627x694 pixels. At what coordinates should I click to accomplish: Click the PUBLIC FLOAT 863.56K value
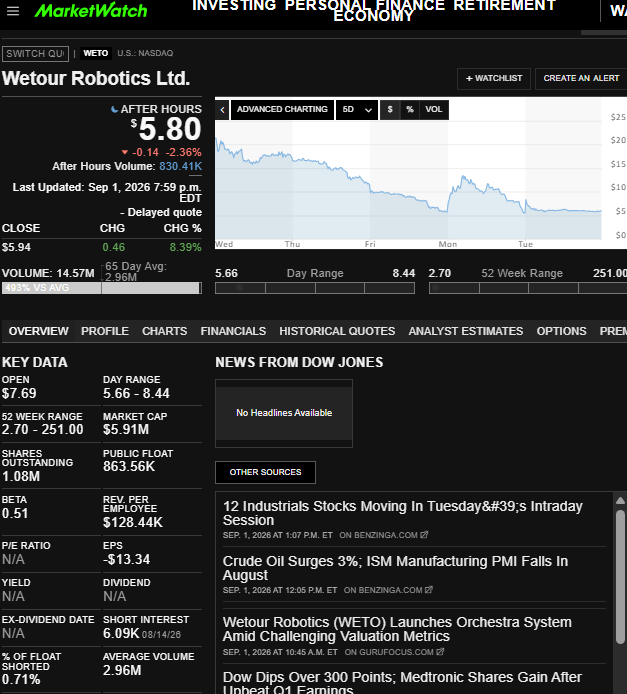[129, 467]
